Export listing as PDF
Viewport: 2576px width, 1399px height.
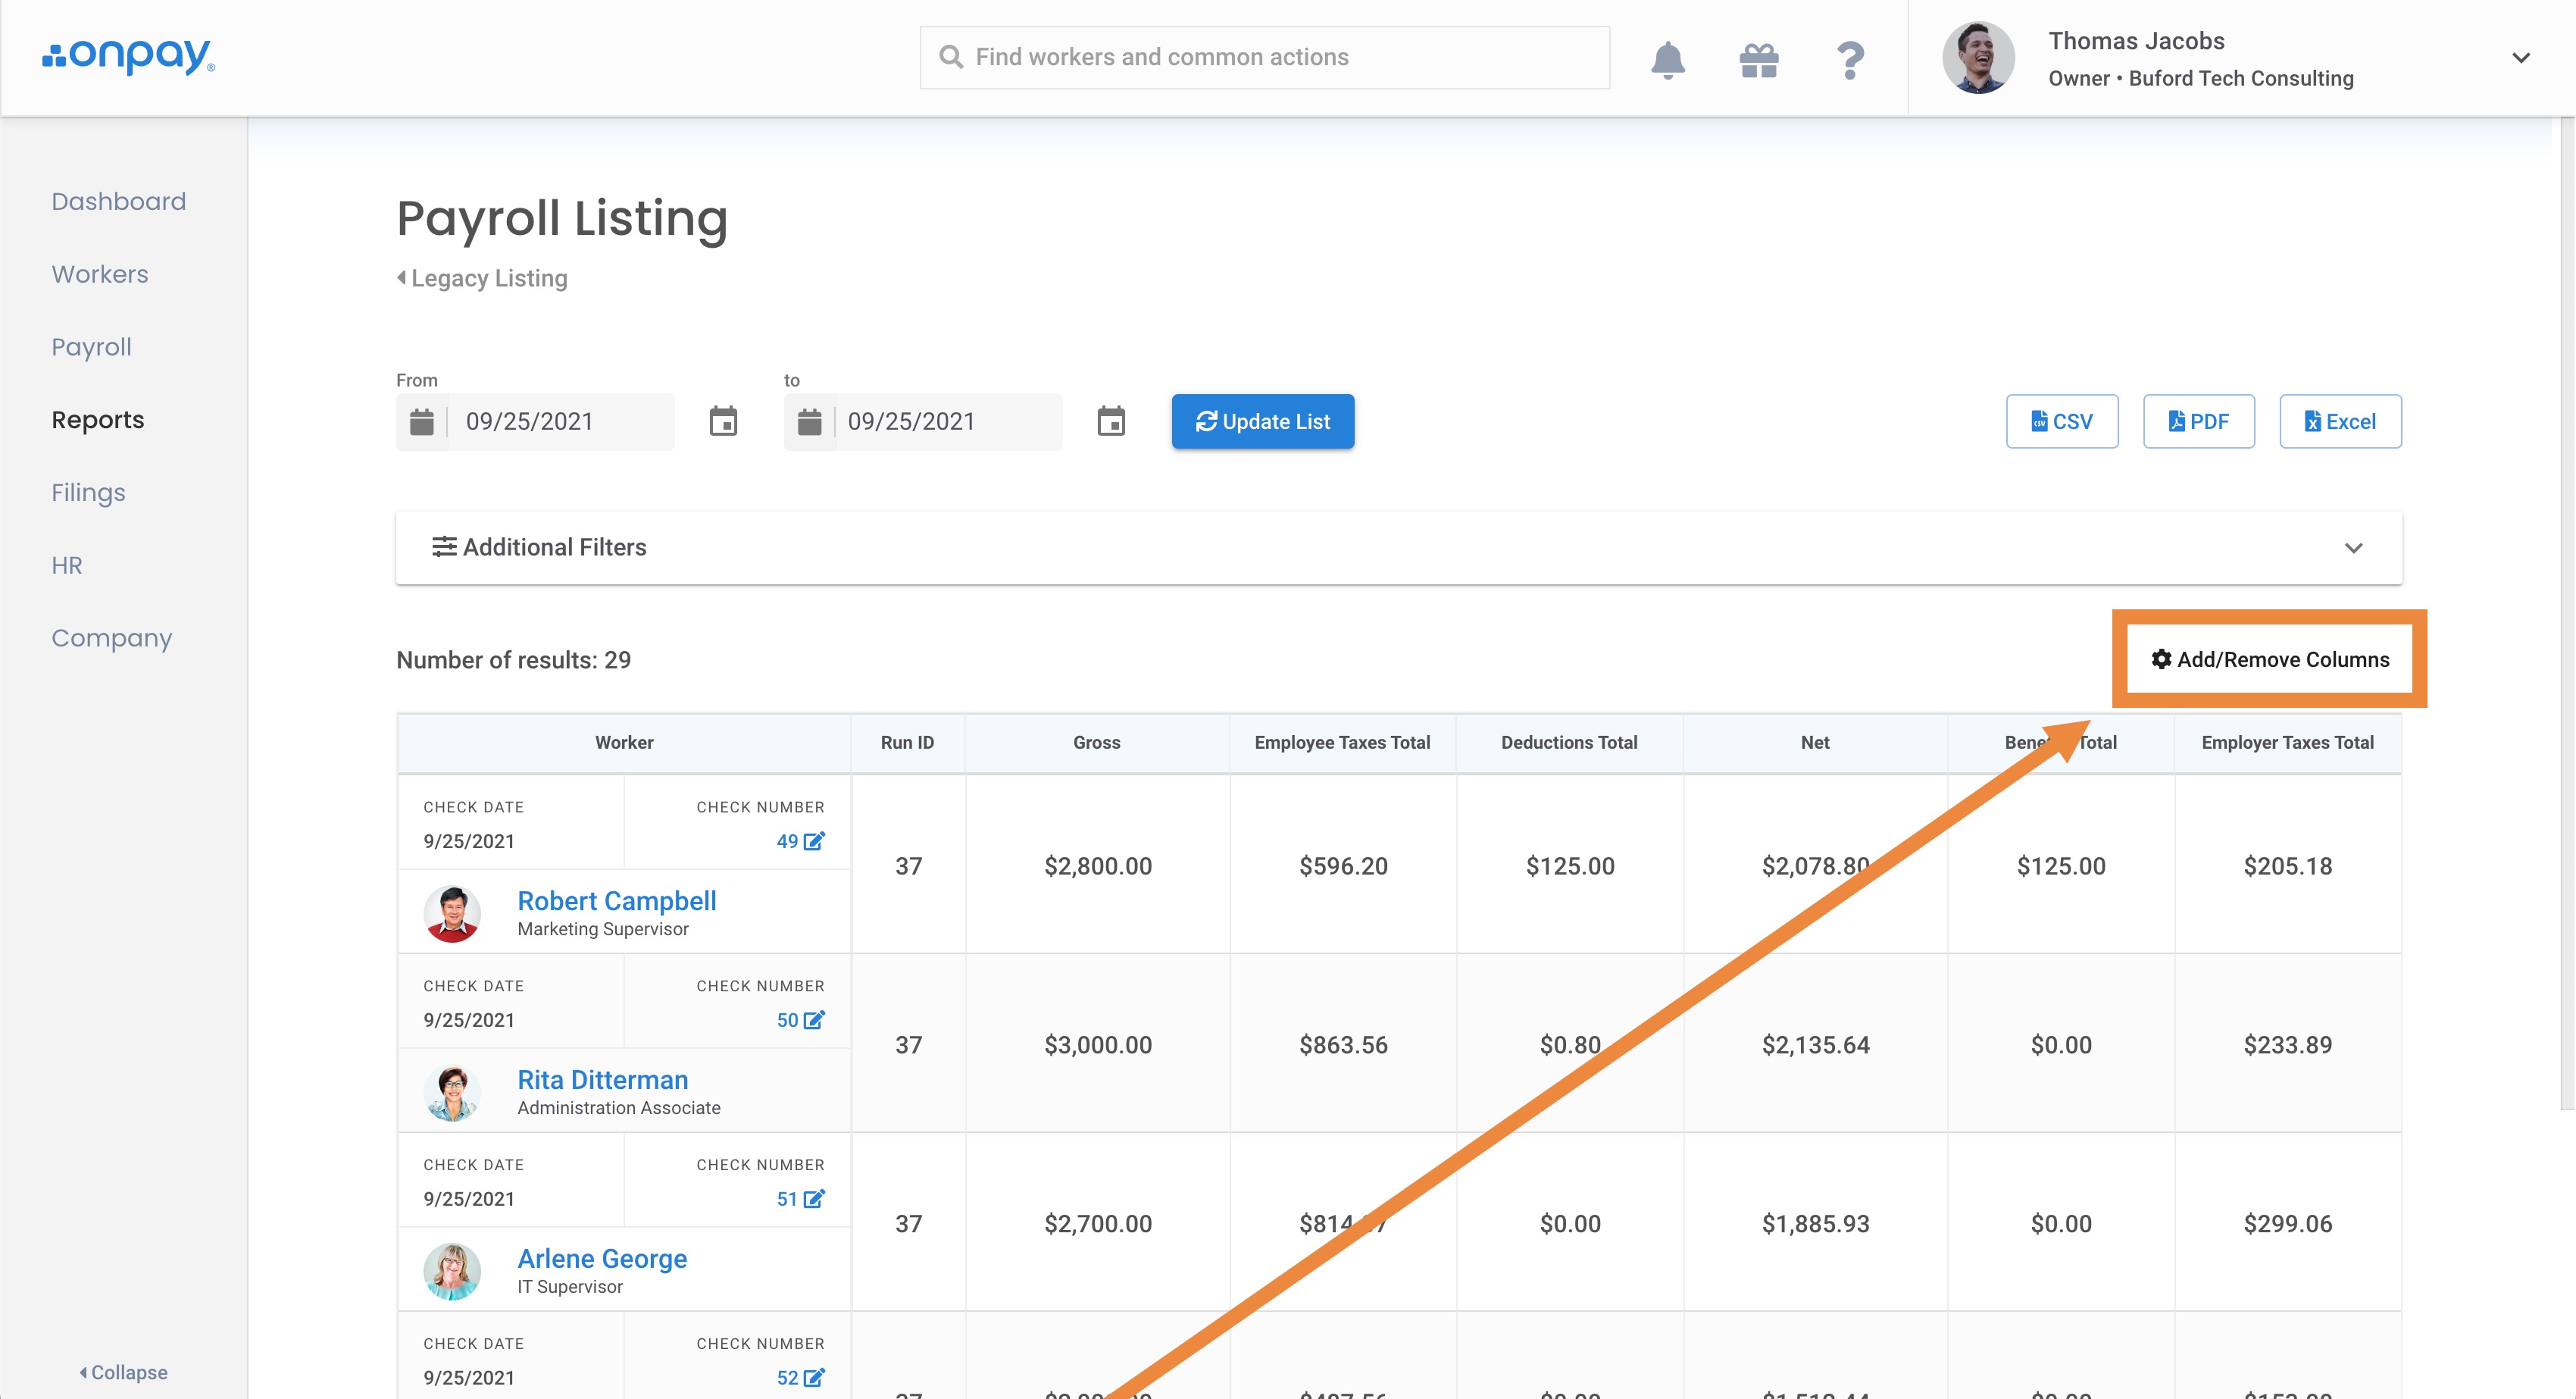click(2199, 421)
